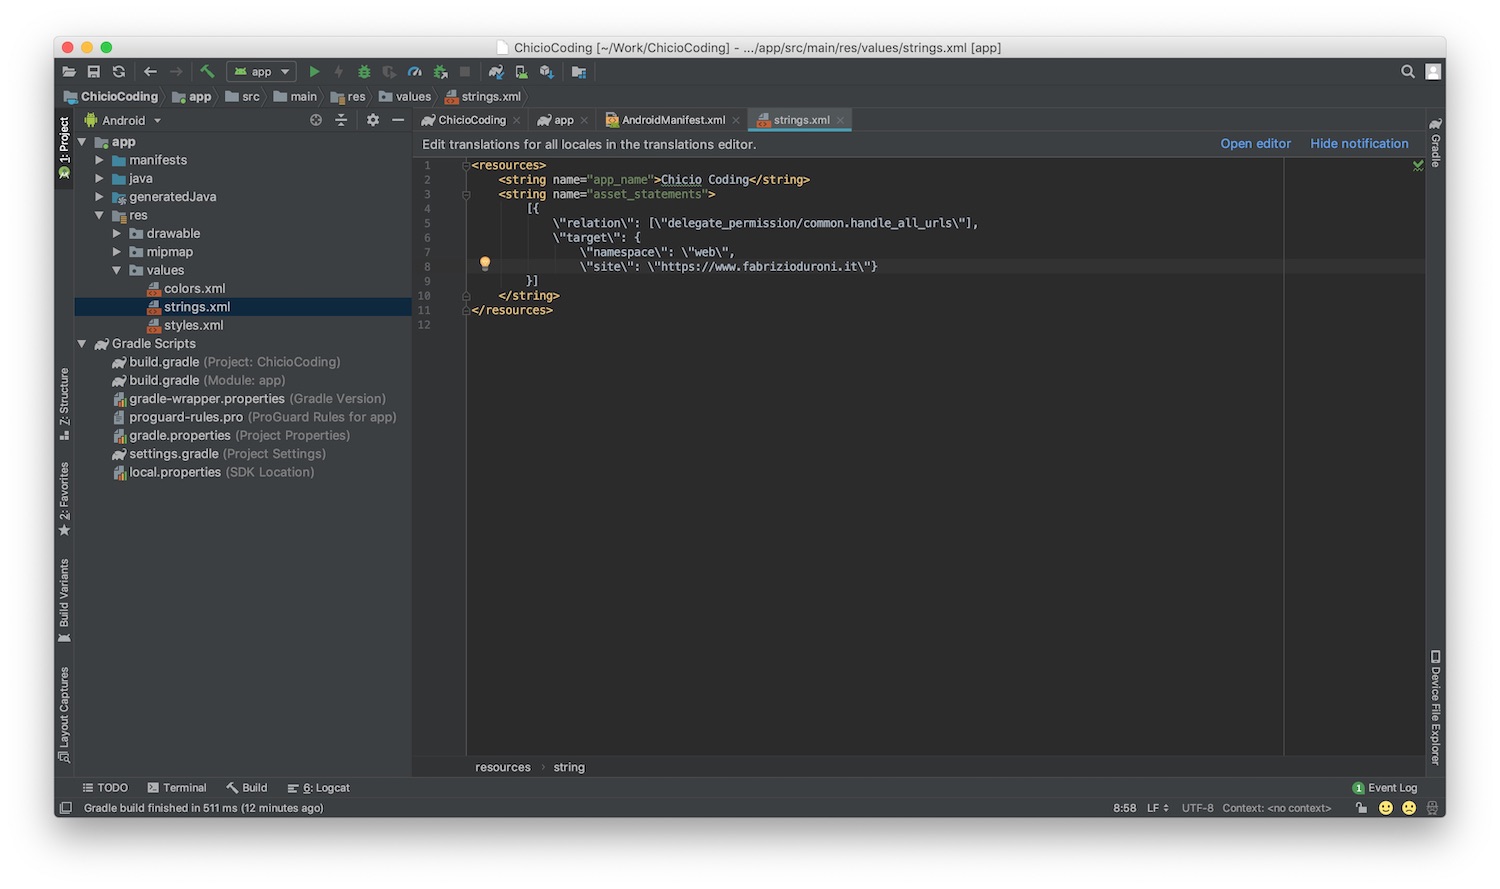This screenshot has height=889, width=1500.
Task: Expand the manifests folder
Action: 99,160
